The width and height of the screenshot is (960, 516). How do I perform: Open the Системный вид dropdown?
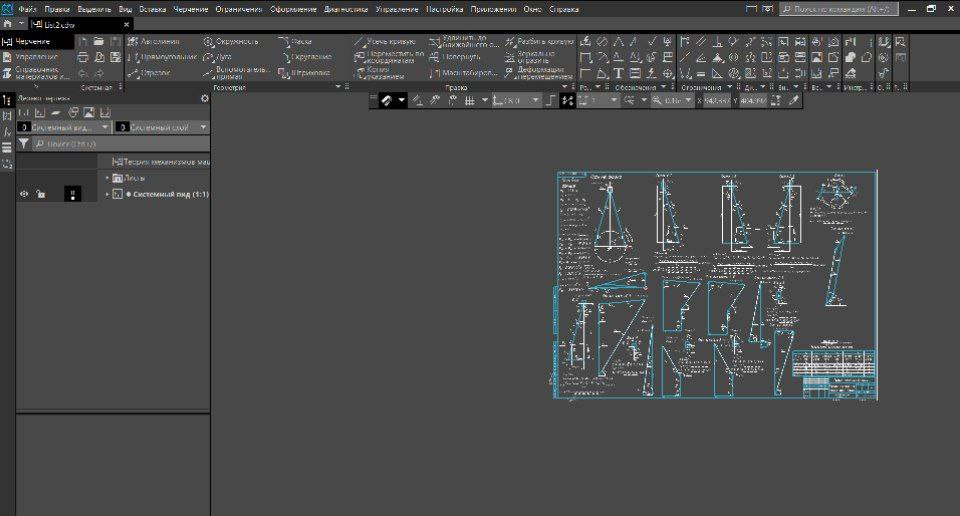click(x=105, y=128)
